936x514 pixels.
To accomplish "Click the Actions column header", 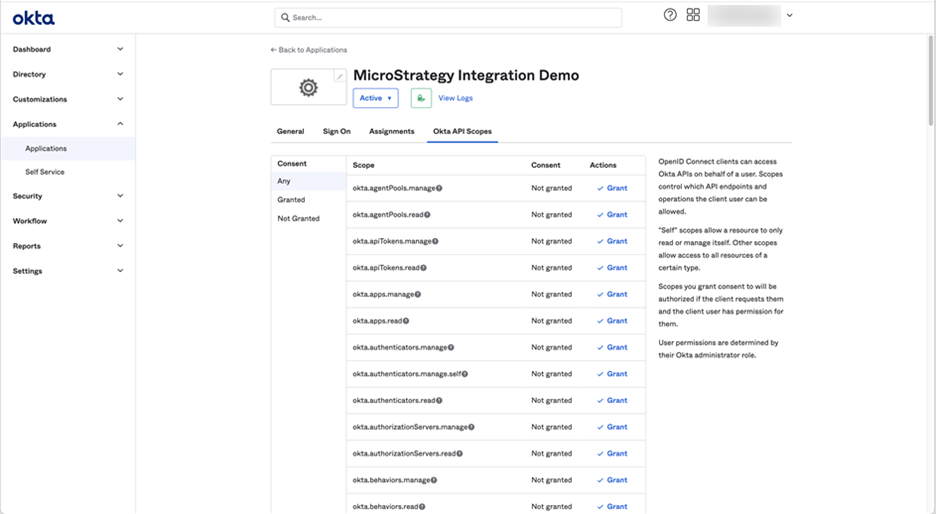I will click(603, 165).
